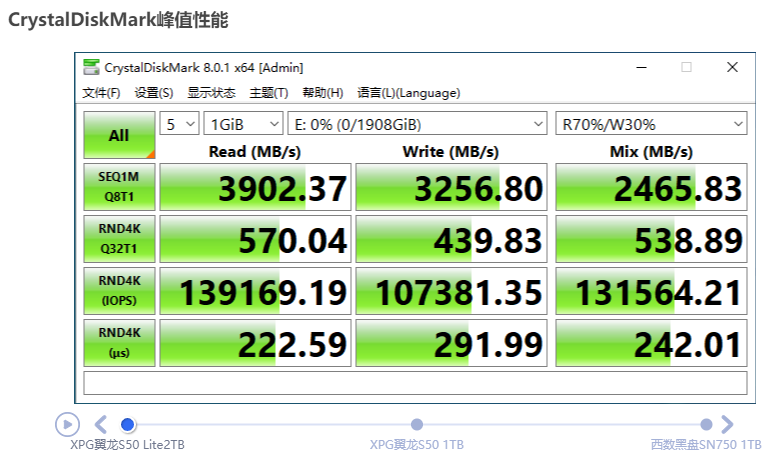Viewport: 770px width, 461px height.
Task: Select the latency read value 222.59
Action: coord(255,343)
